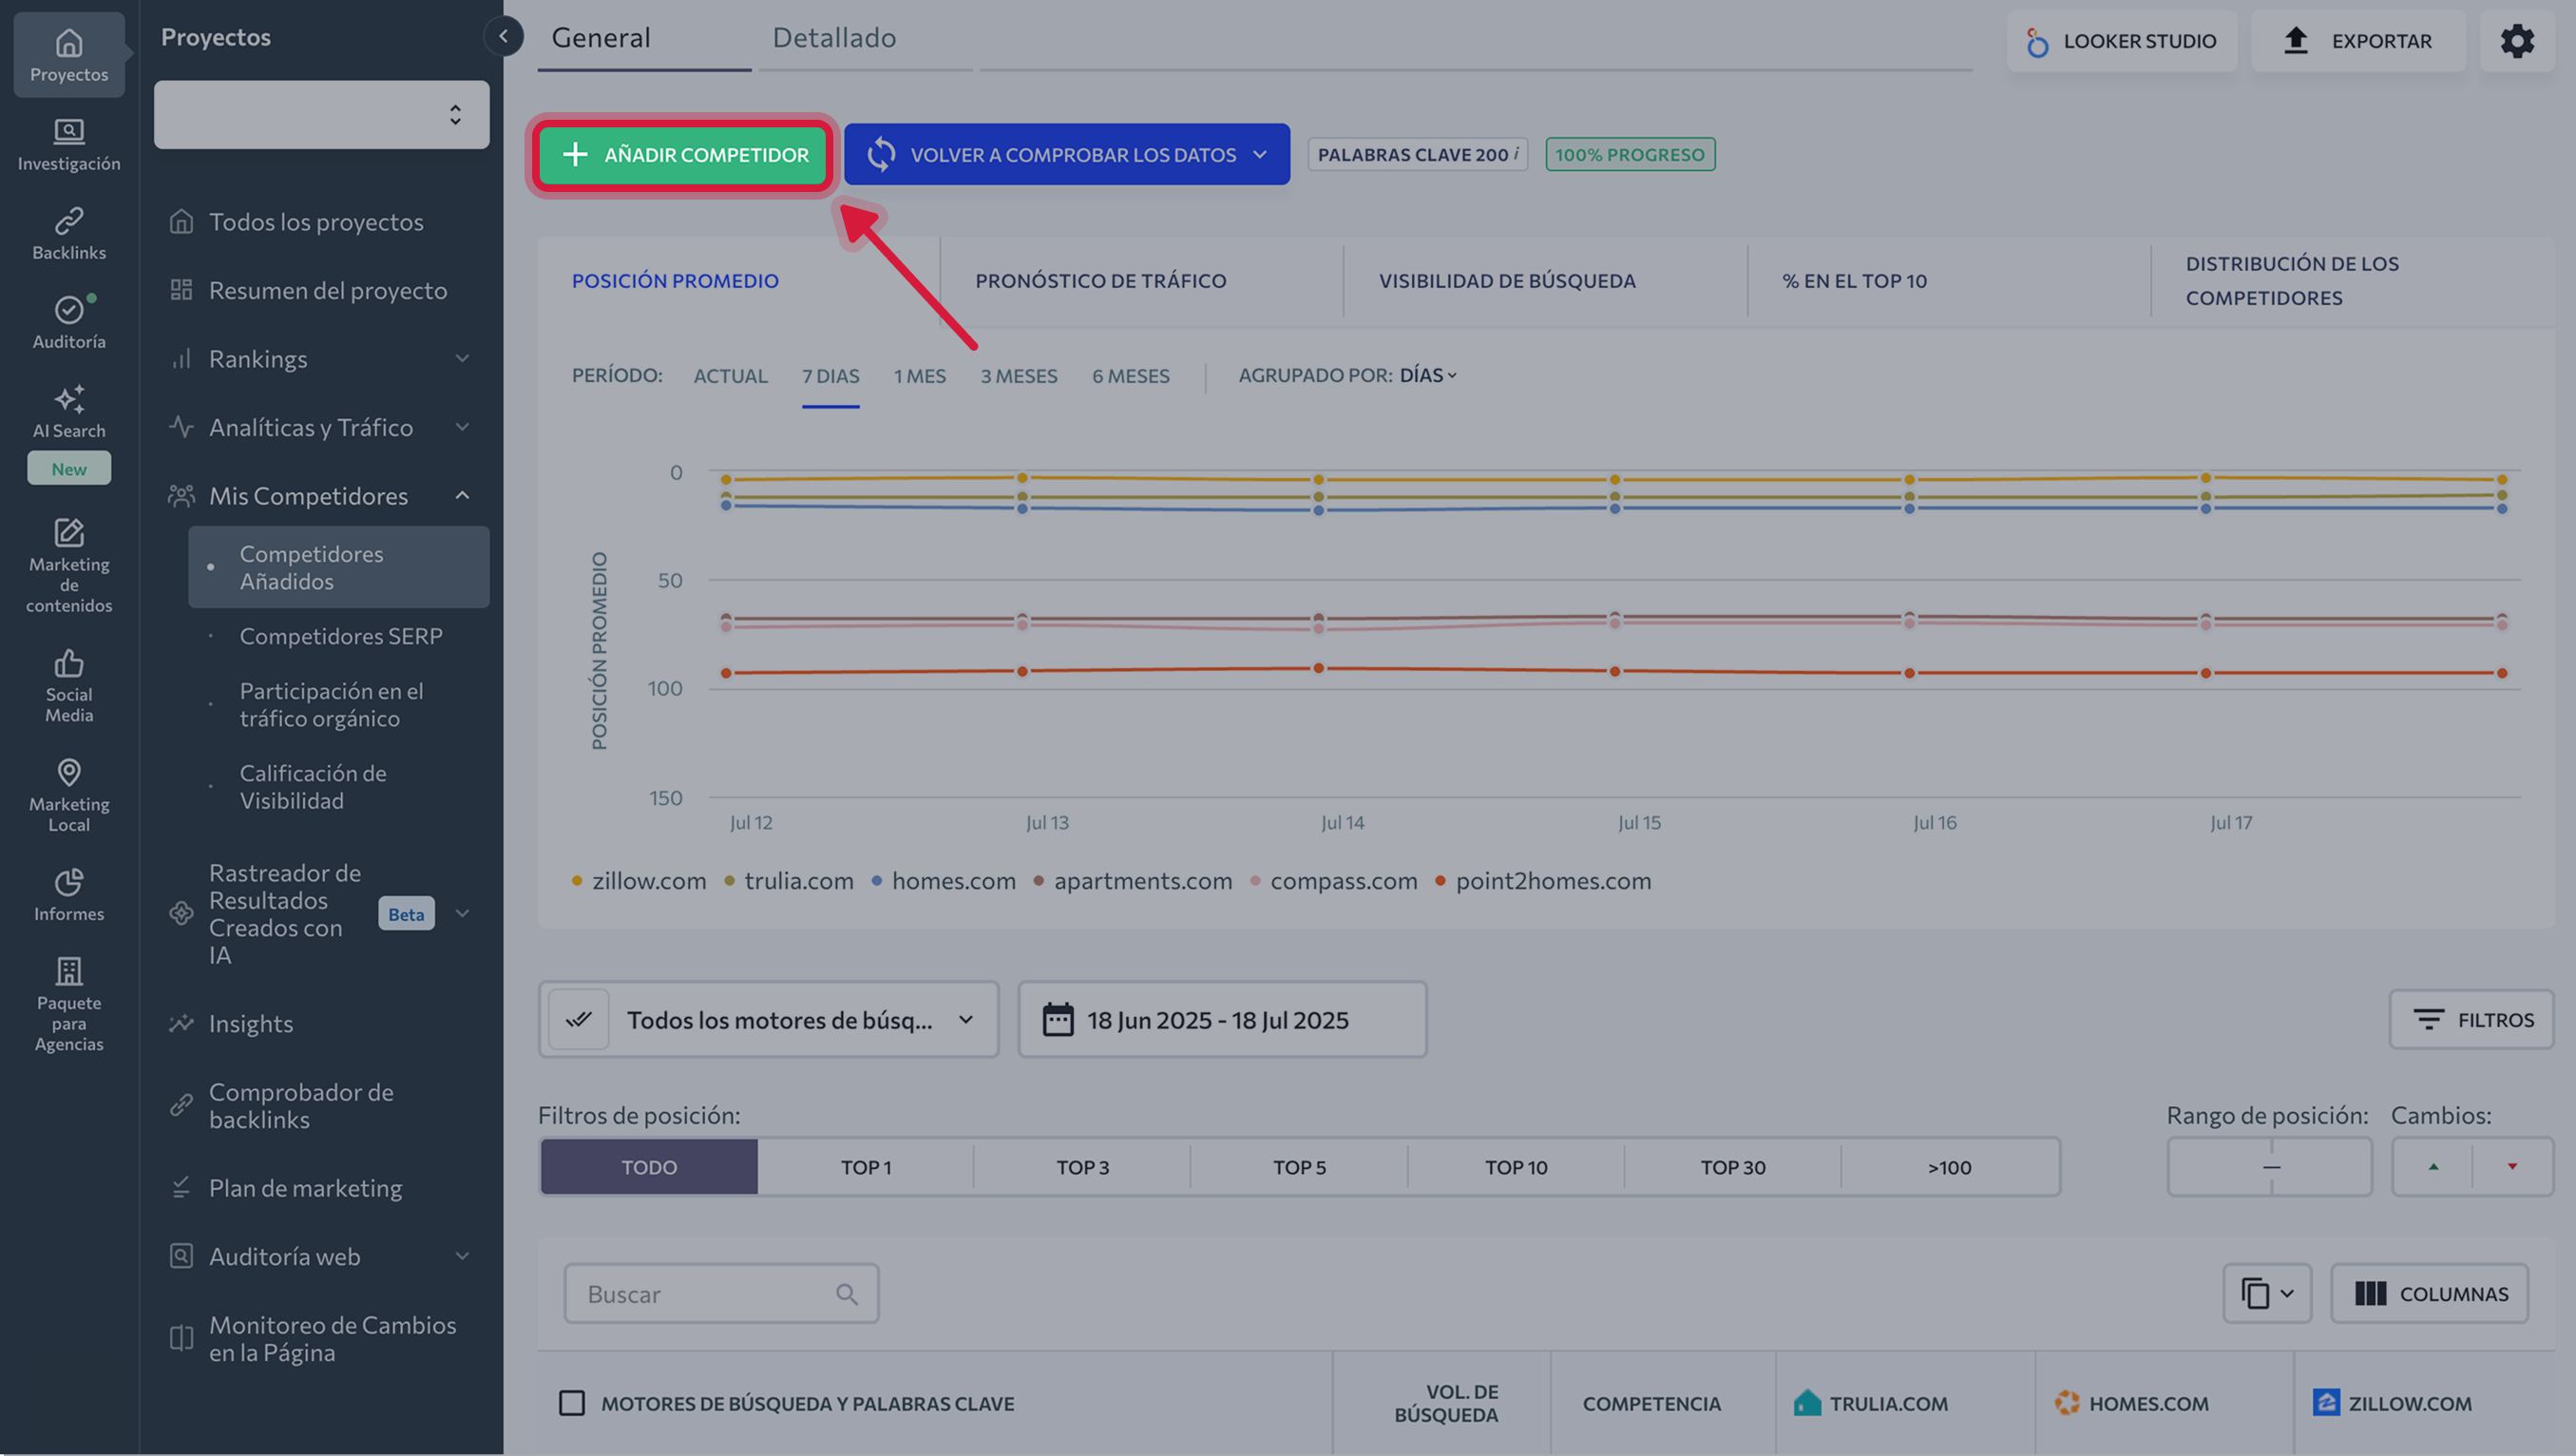Open the project selector dropdown
The image size is (2576, 1456).
[x=321, y=115]
